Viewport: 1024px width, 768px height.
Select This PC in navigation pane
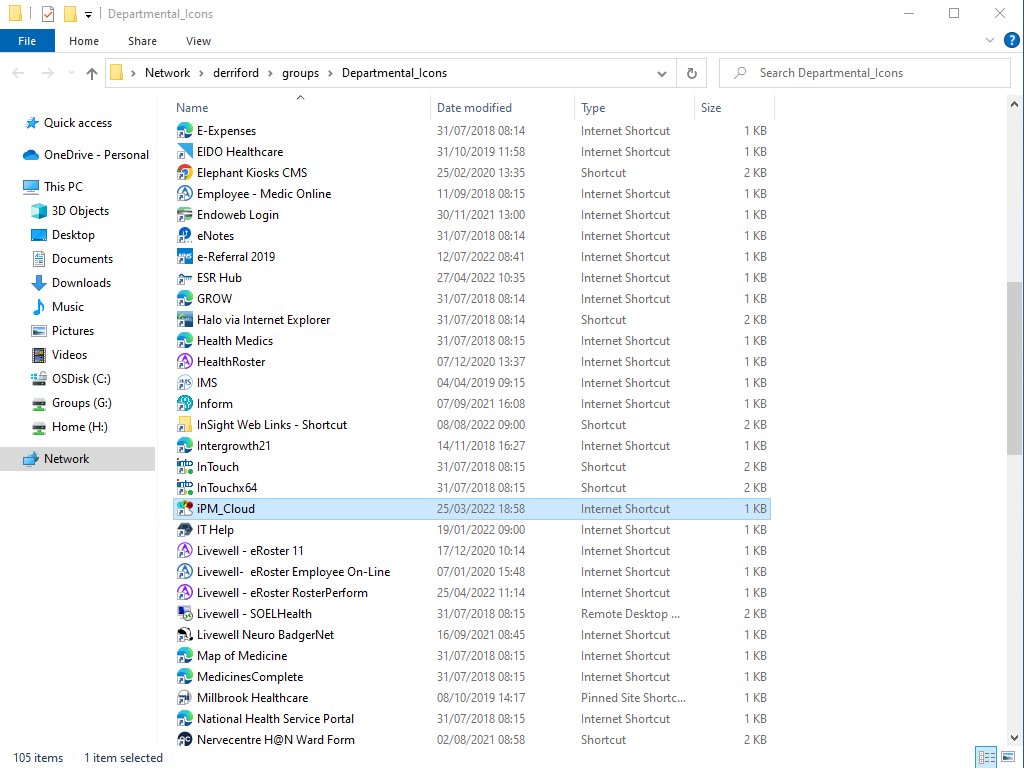[x=63, y=187]
